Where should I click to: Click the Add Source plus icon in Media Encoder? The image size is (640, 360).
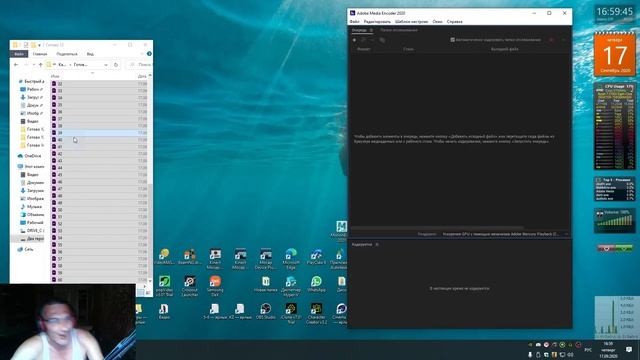click(354, 40)
